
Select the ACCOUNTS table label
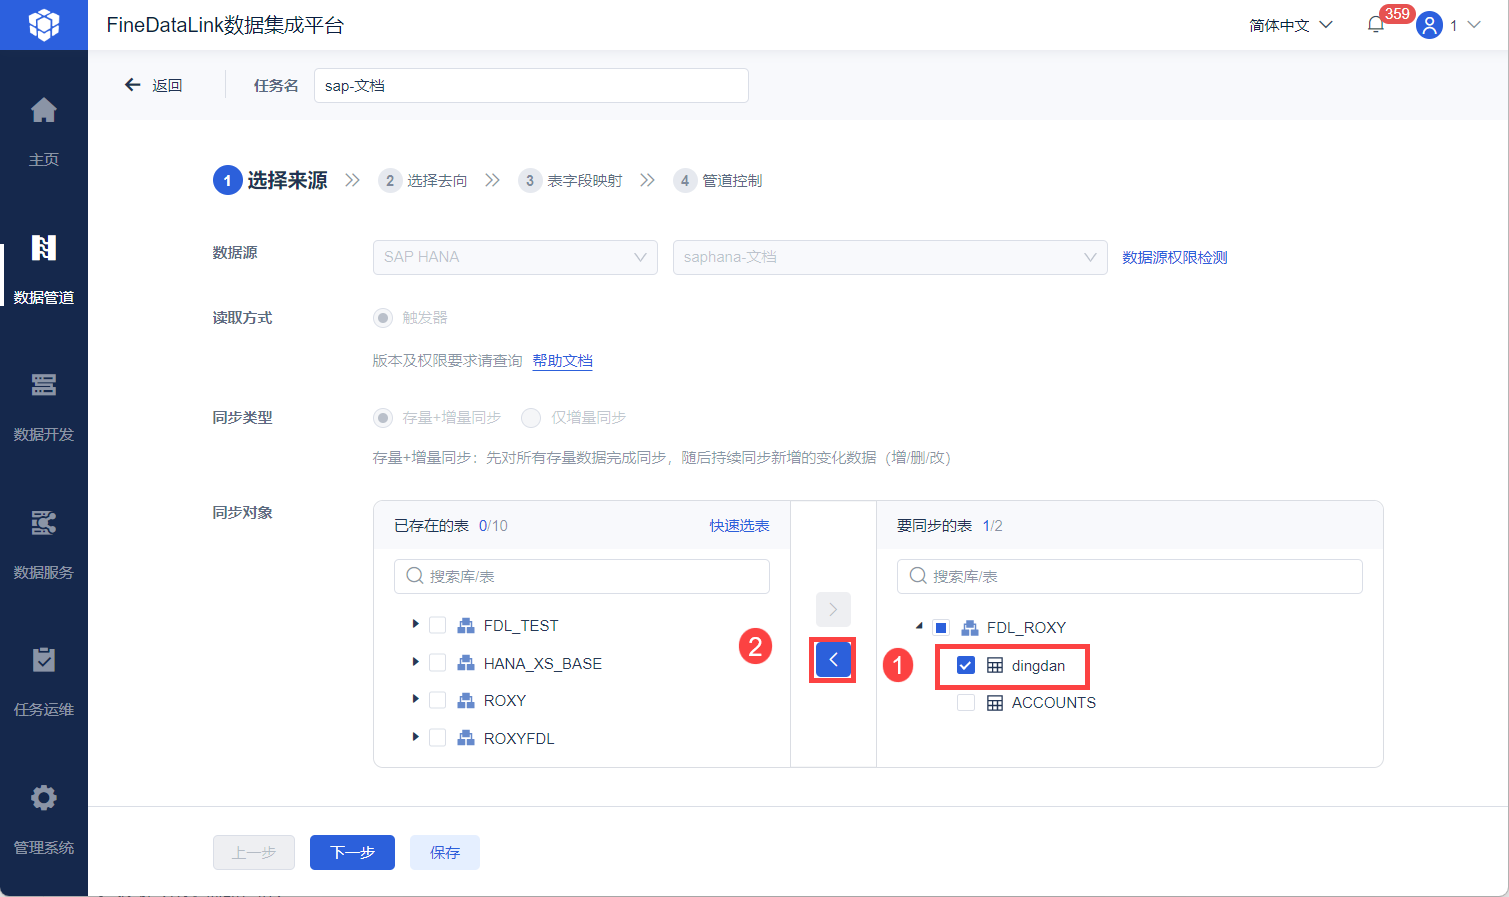1054,703
